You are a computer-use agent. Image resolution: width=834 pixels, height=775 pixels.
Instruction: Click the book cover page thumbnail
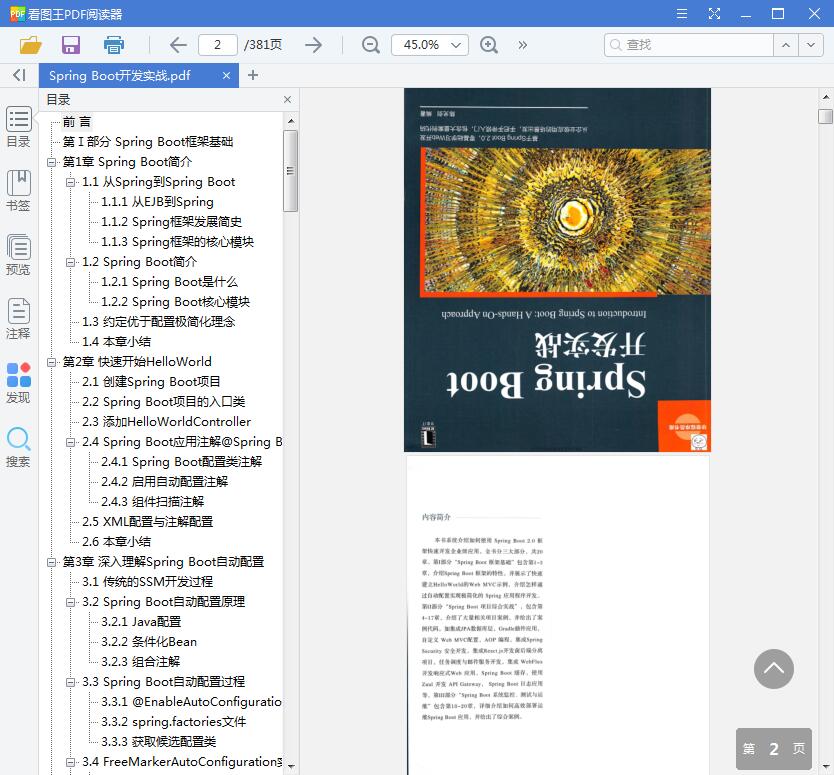557,270
